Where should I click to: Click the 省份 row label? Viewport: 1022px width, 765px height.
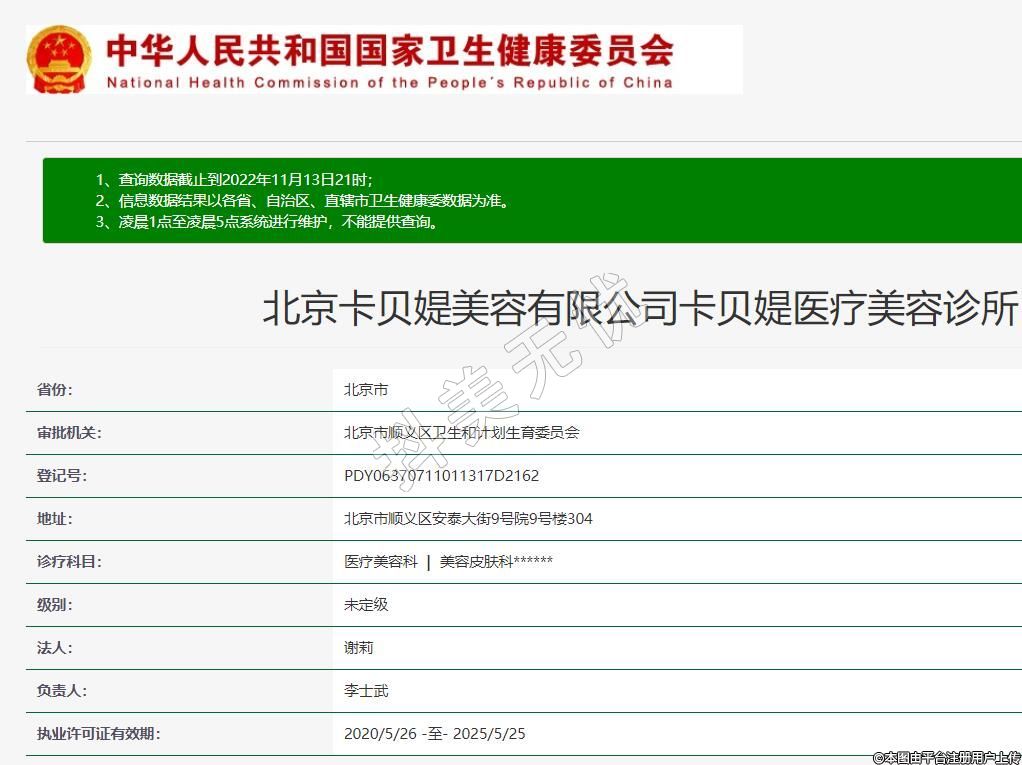[55, 390]
